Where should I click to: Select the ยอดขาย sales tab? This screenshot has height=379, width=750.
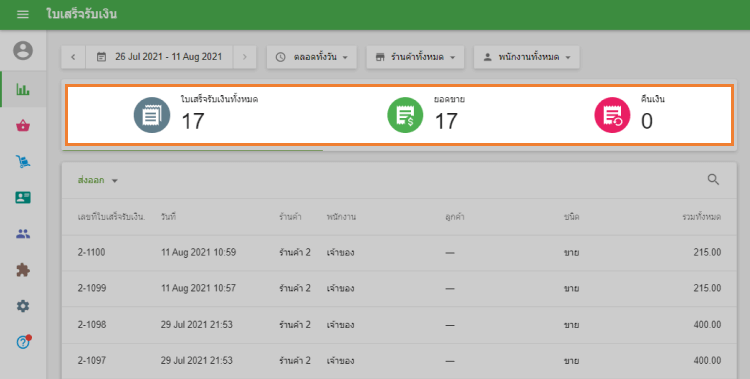[x=426, y=115]
